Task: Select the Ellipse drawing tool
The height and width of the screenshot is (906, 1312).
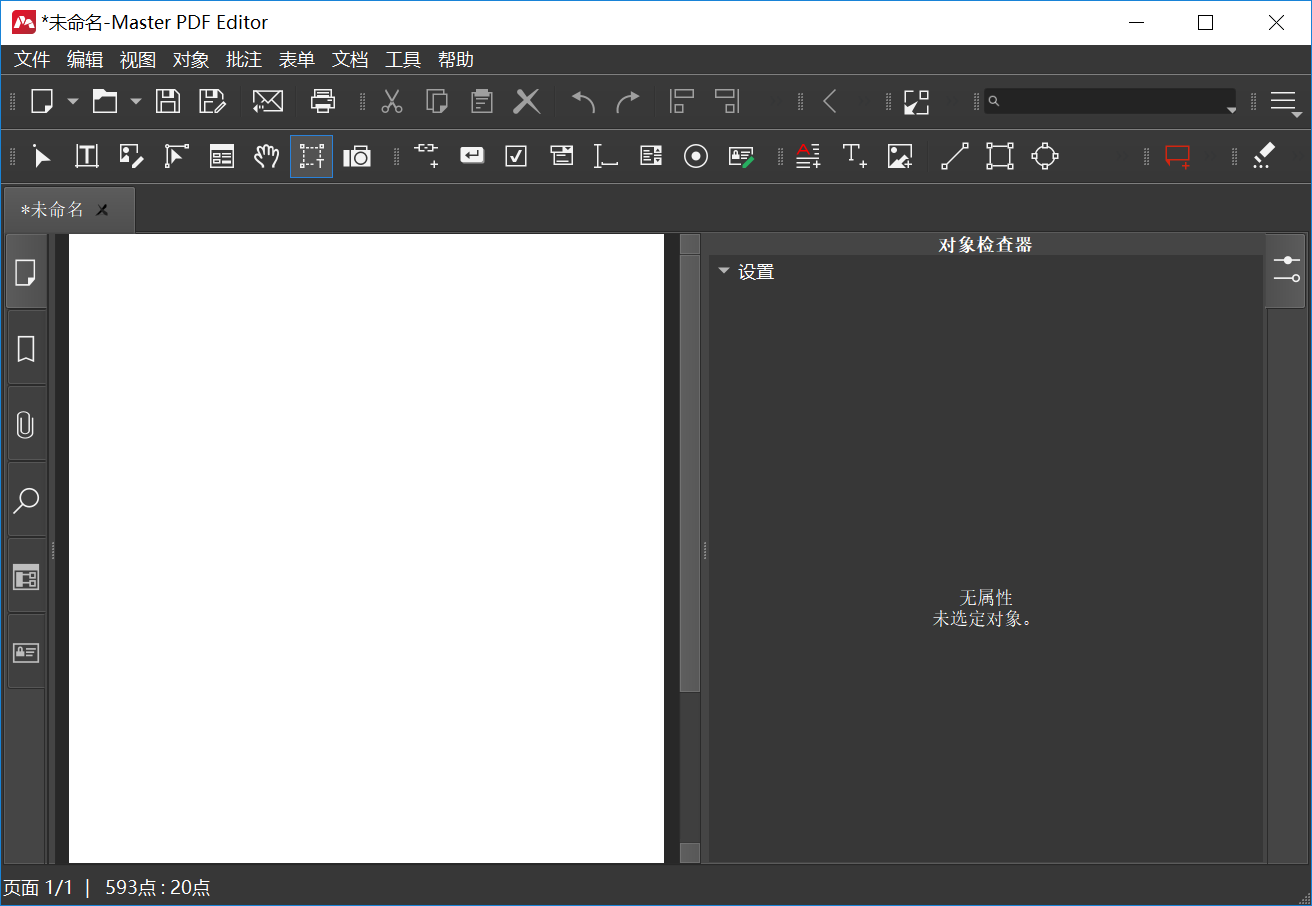Action: coord(1045,156)
